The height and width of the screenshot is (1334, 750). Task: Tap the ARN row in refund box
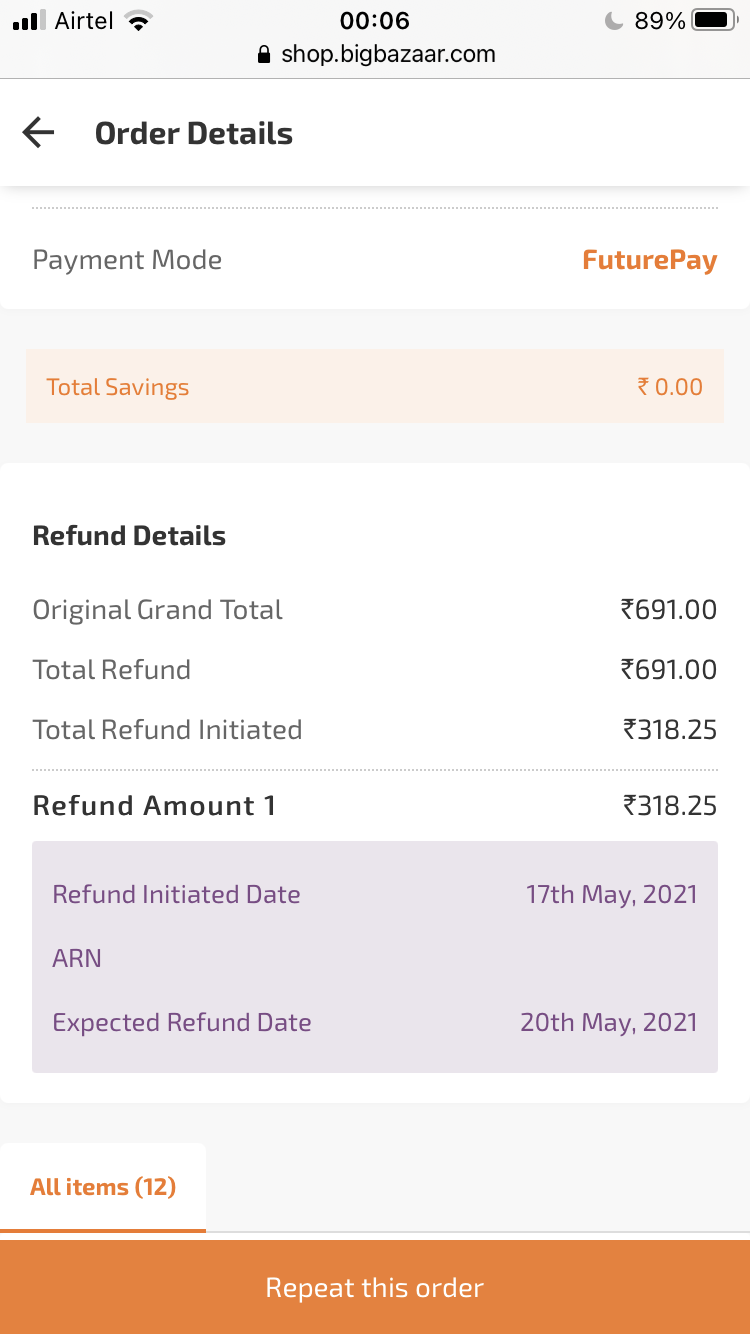374,958
